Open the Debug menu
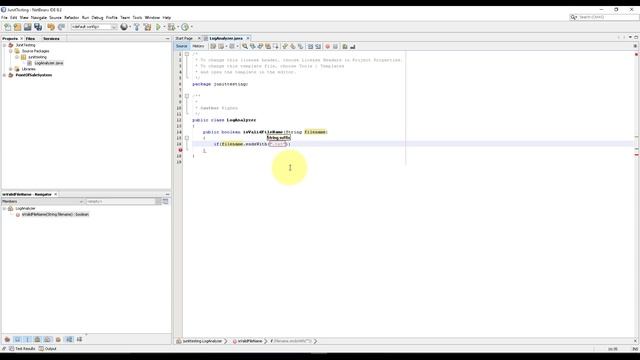The image size is (640, 360). click(x=97, y=18)
